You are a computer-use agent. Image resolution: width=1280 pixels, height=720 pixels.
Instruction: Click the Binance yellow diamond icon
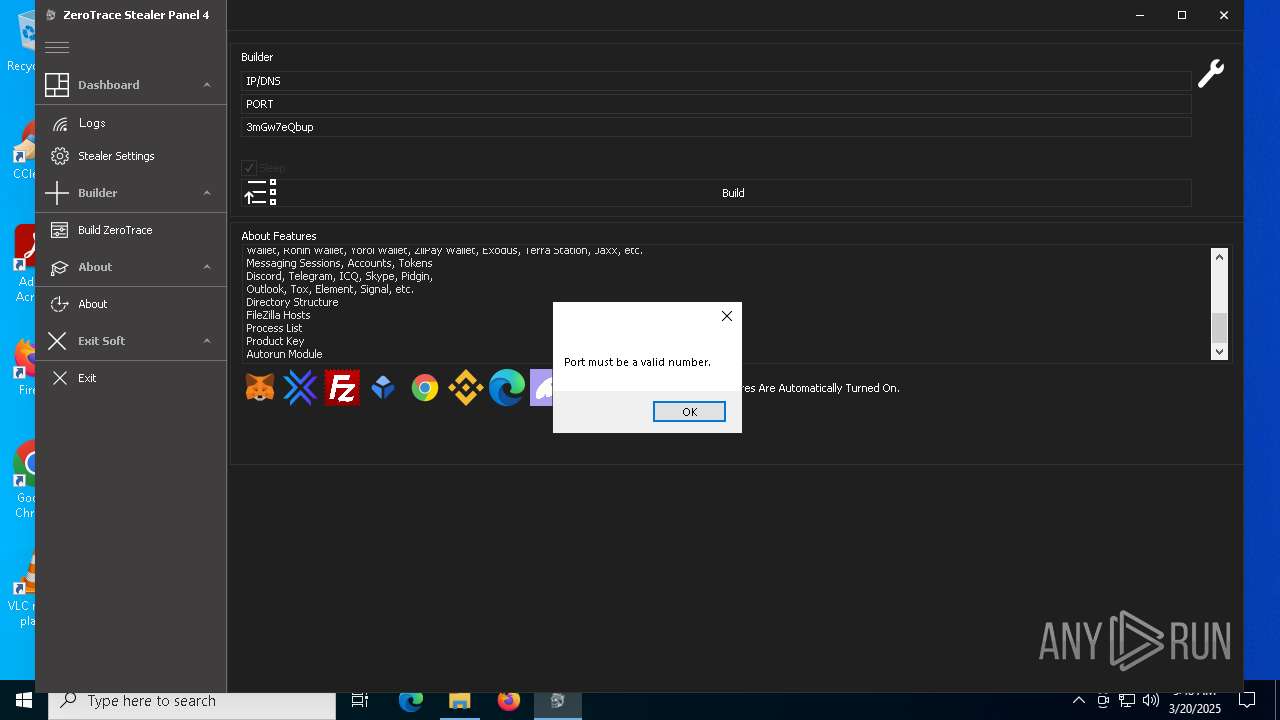pyautogui.click(x=466, y=388)
